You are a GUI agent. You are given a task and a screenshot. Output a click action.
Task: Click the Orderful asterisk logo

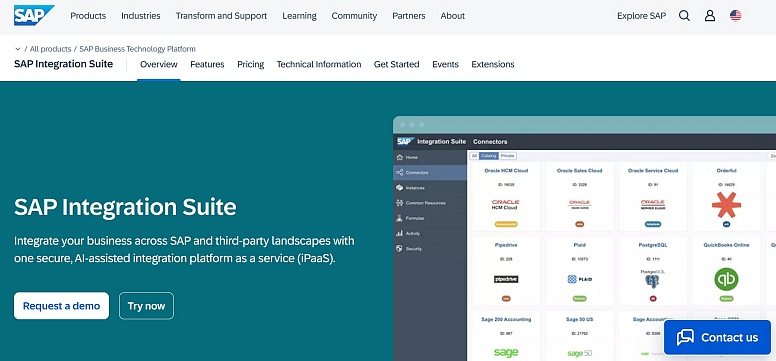tap(726, 205)
